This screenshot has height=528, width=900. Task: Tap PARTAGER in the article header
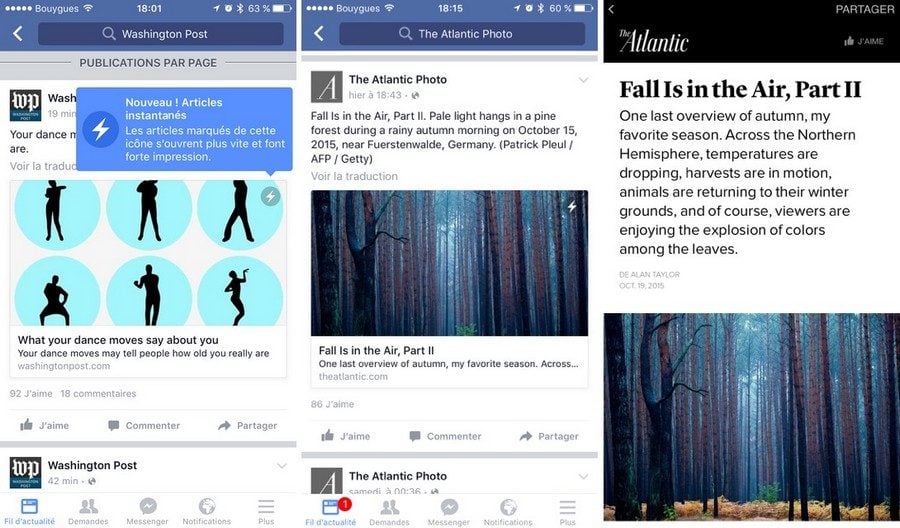[864, 9]
